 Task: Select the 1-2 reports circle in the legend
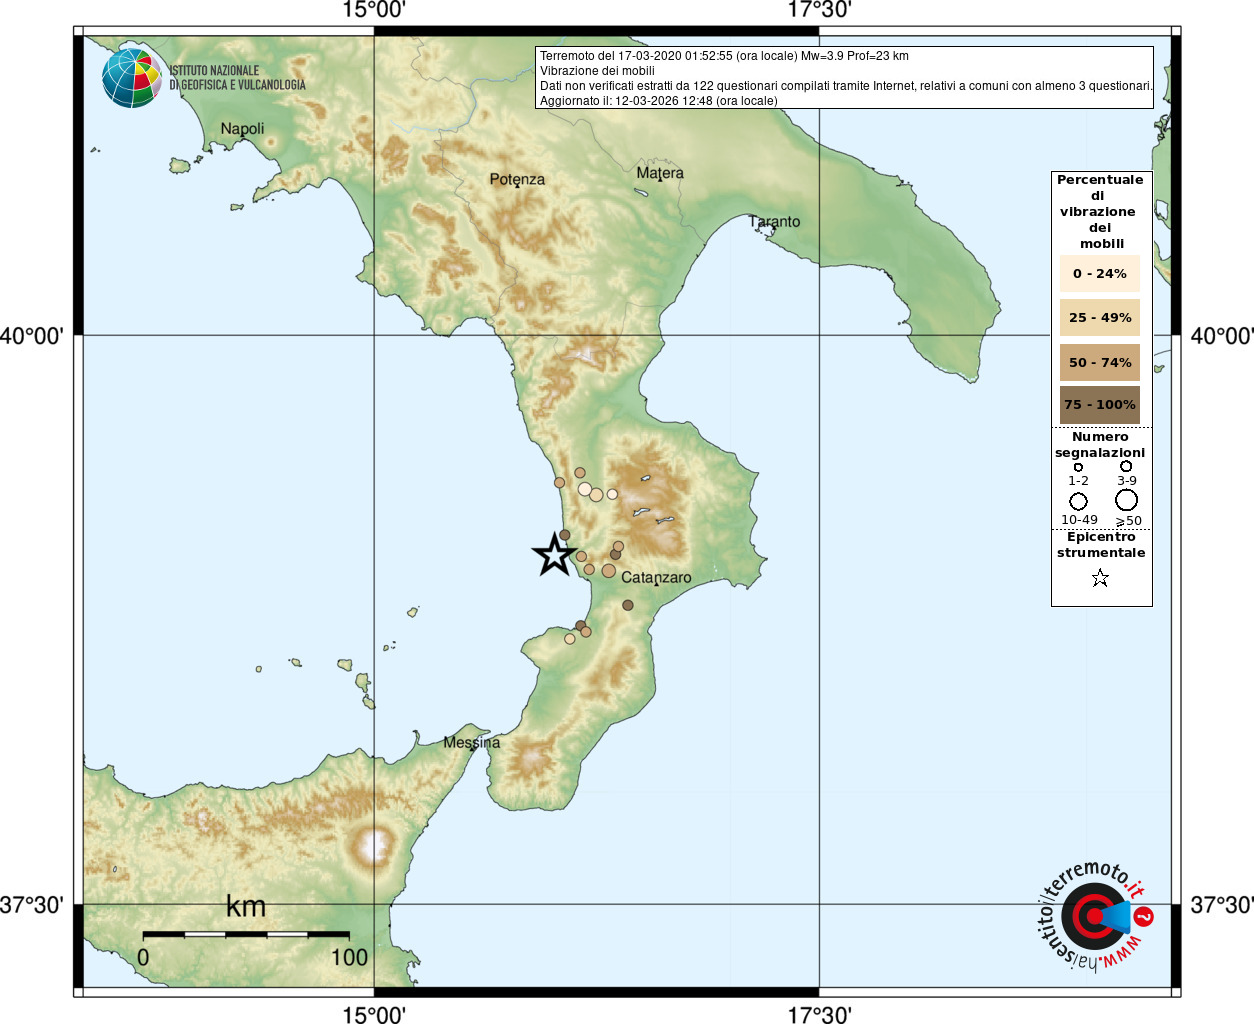(1078, 467)
